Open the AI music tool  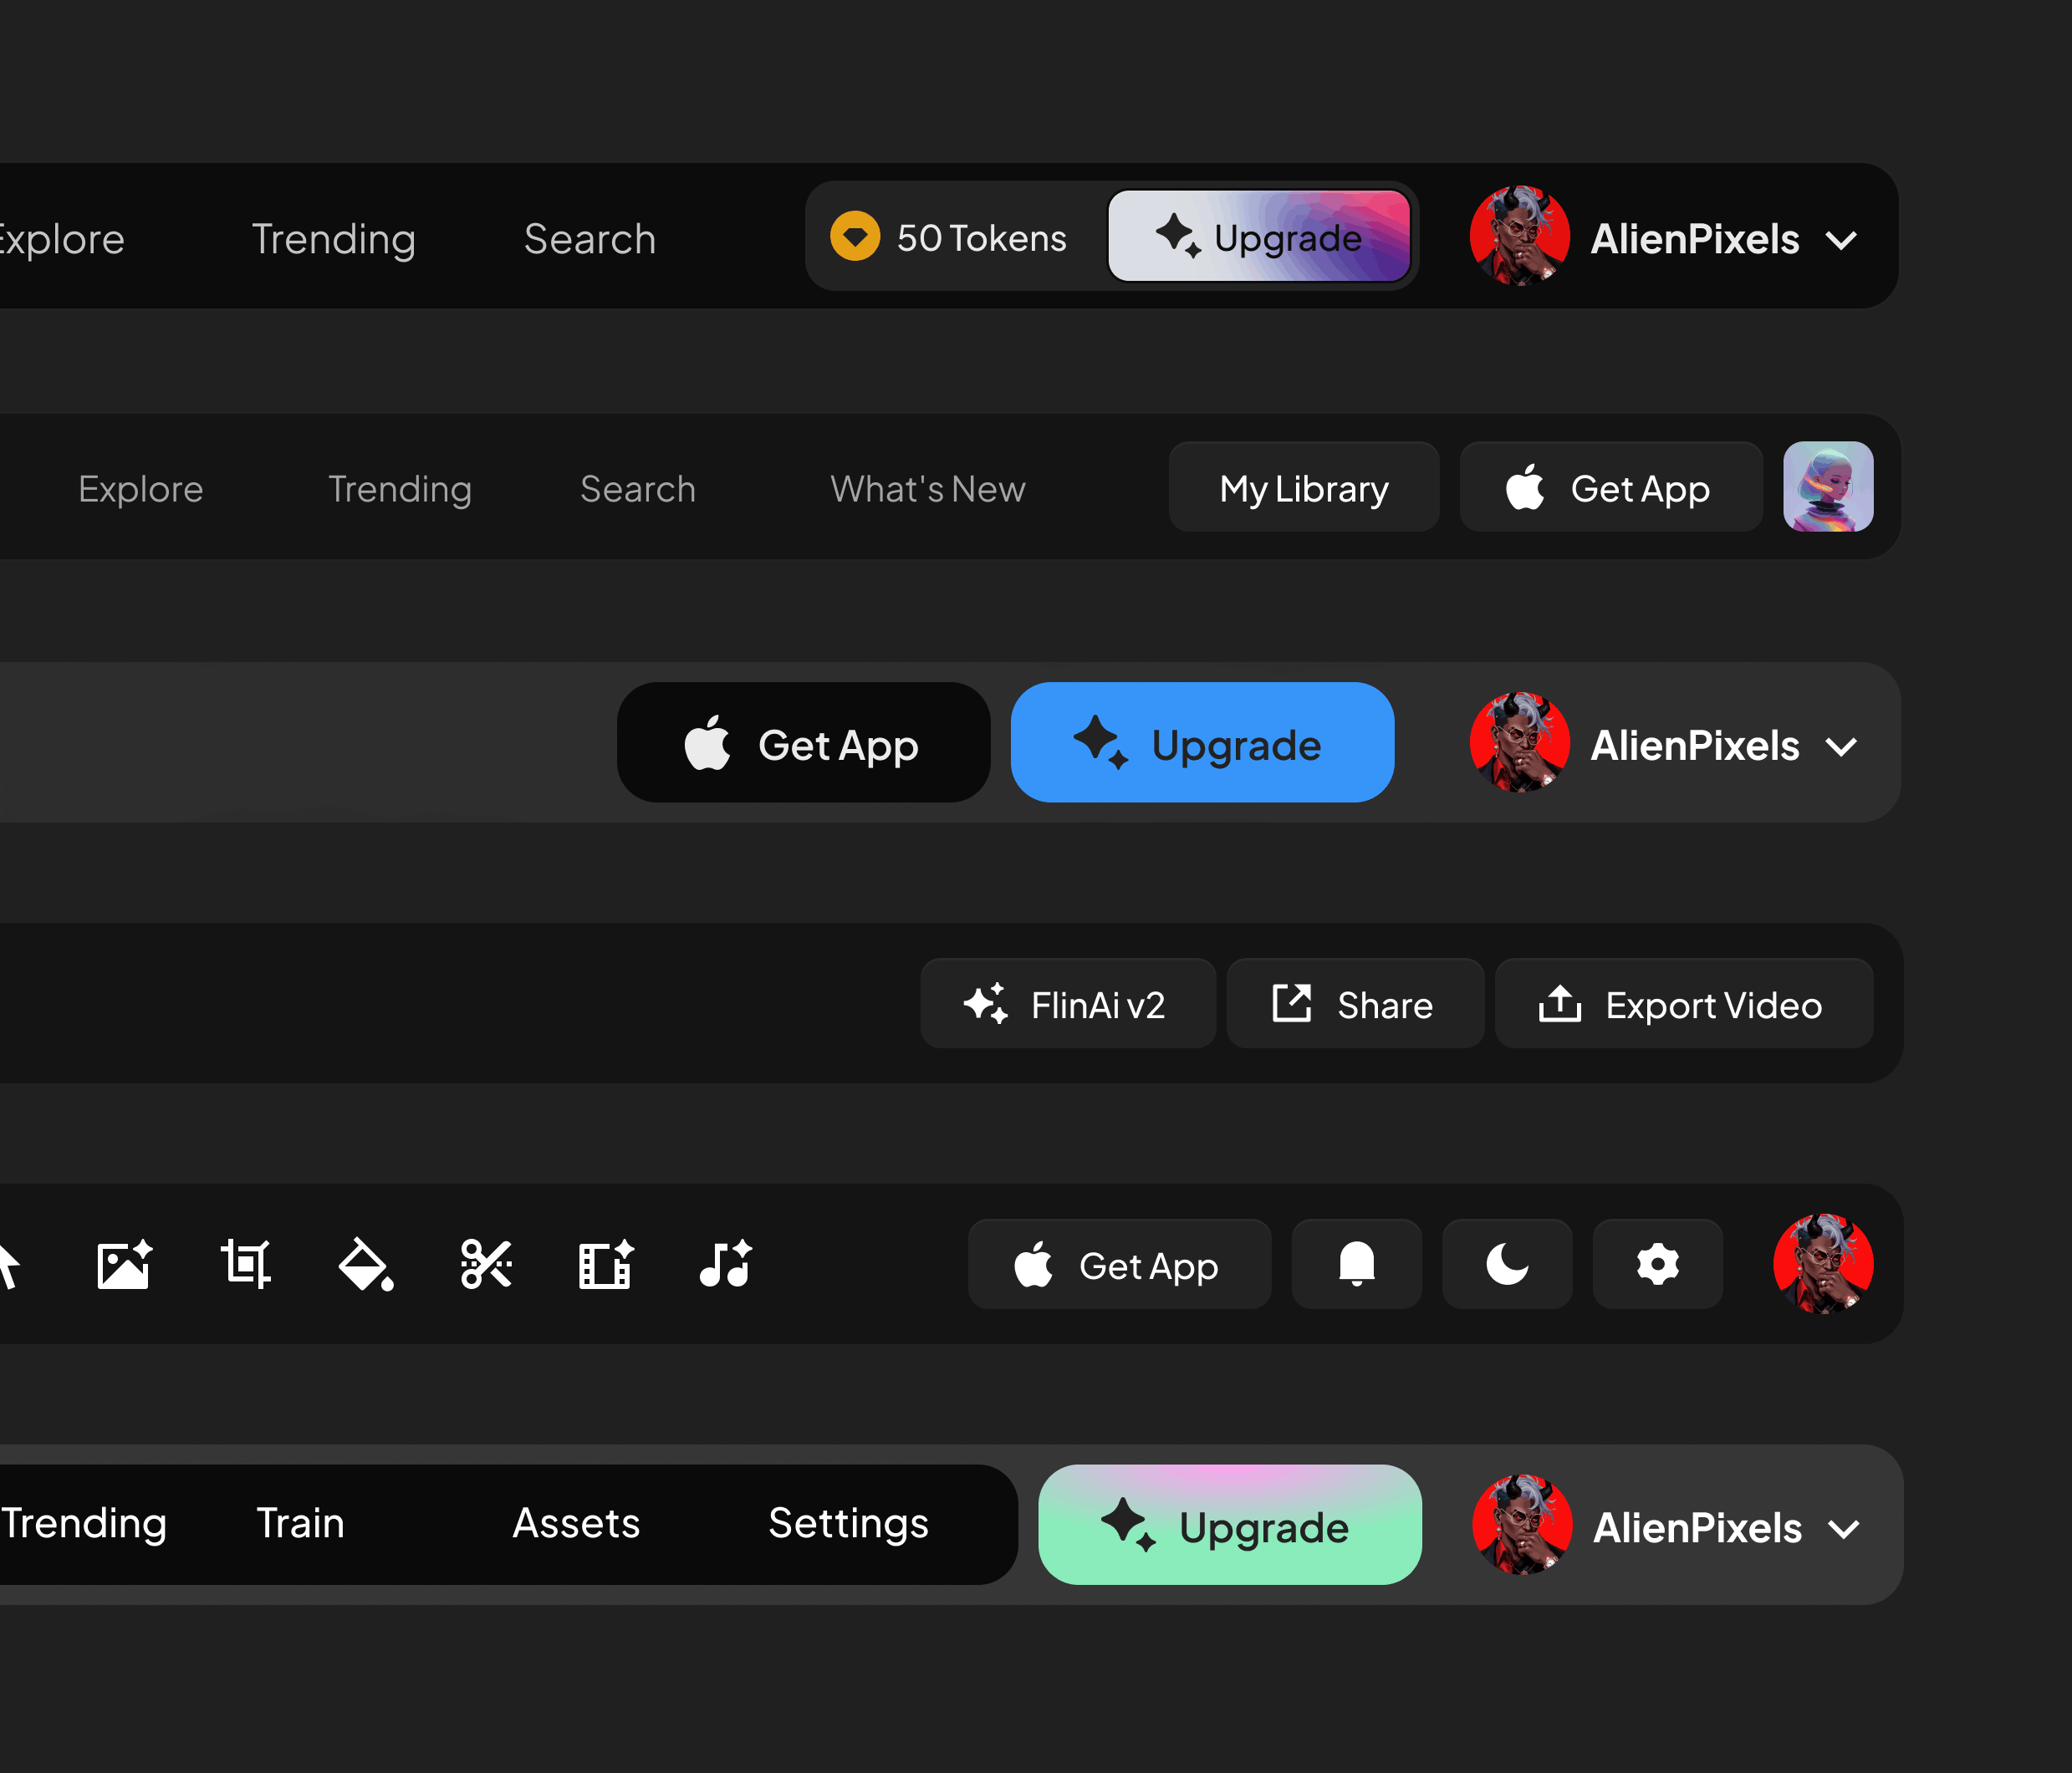[725, 1263]
